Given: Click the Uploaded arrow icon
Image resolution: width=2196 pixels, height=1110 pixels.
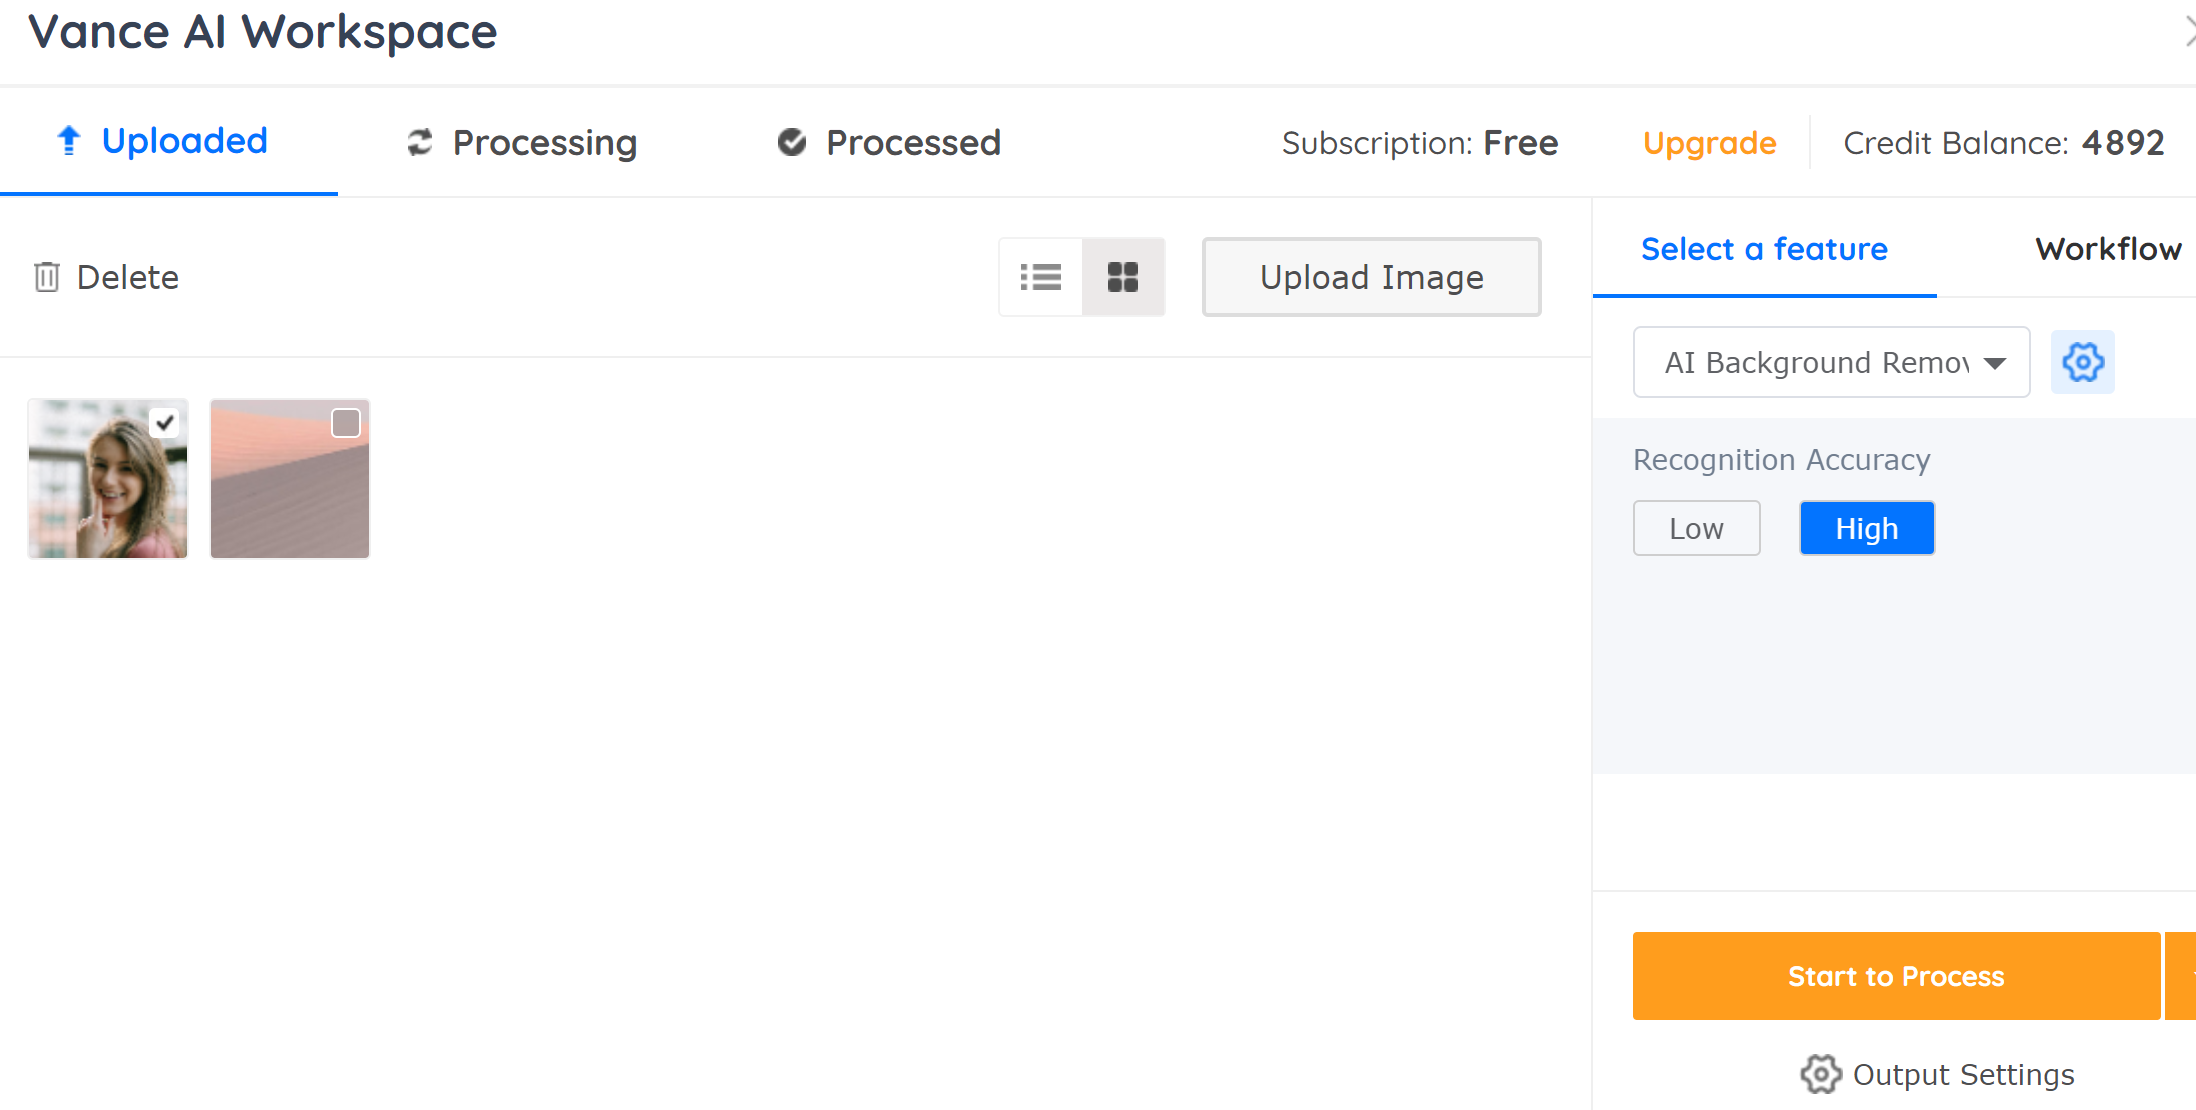Looking at the screenshot, I should [x=69, y=141].
